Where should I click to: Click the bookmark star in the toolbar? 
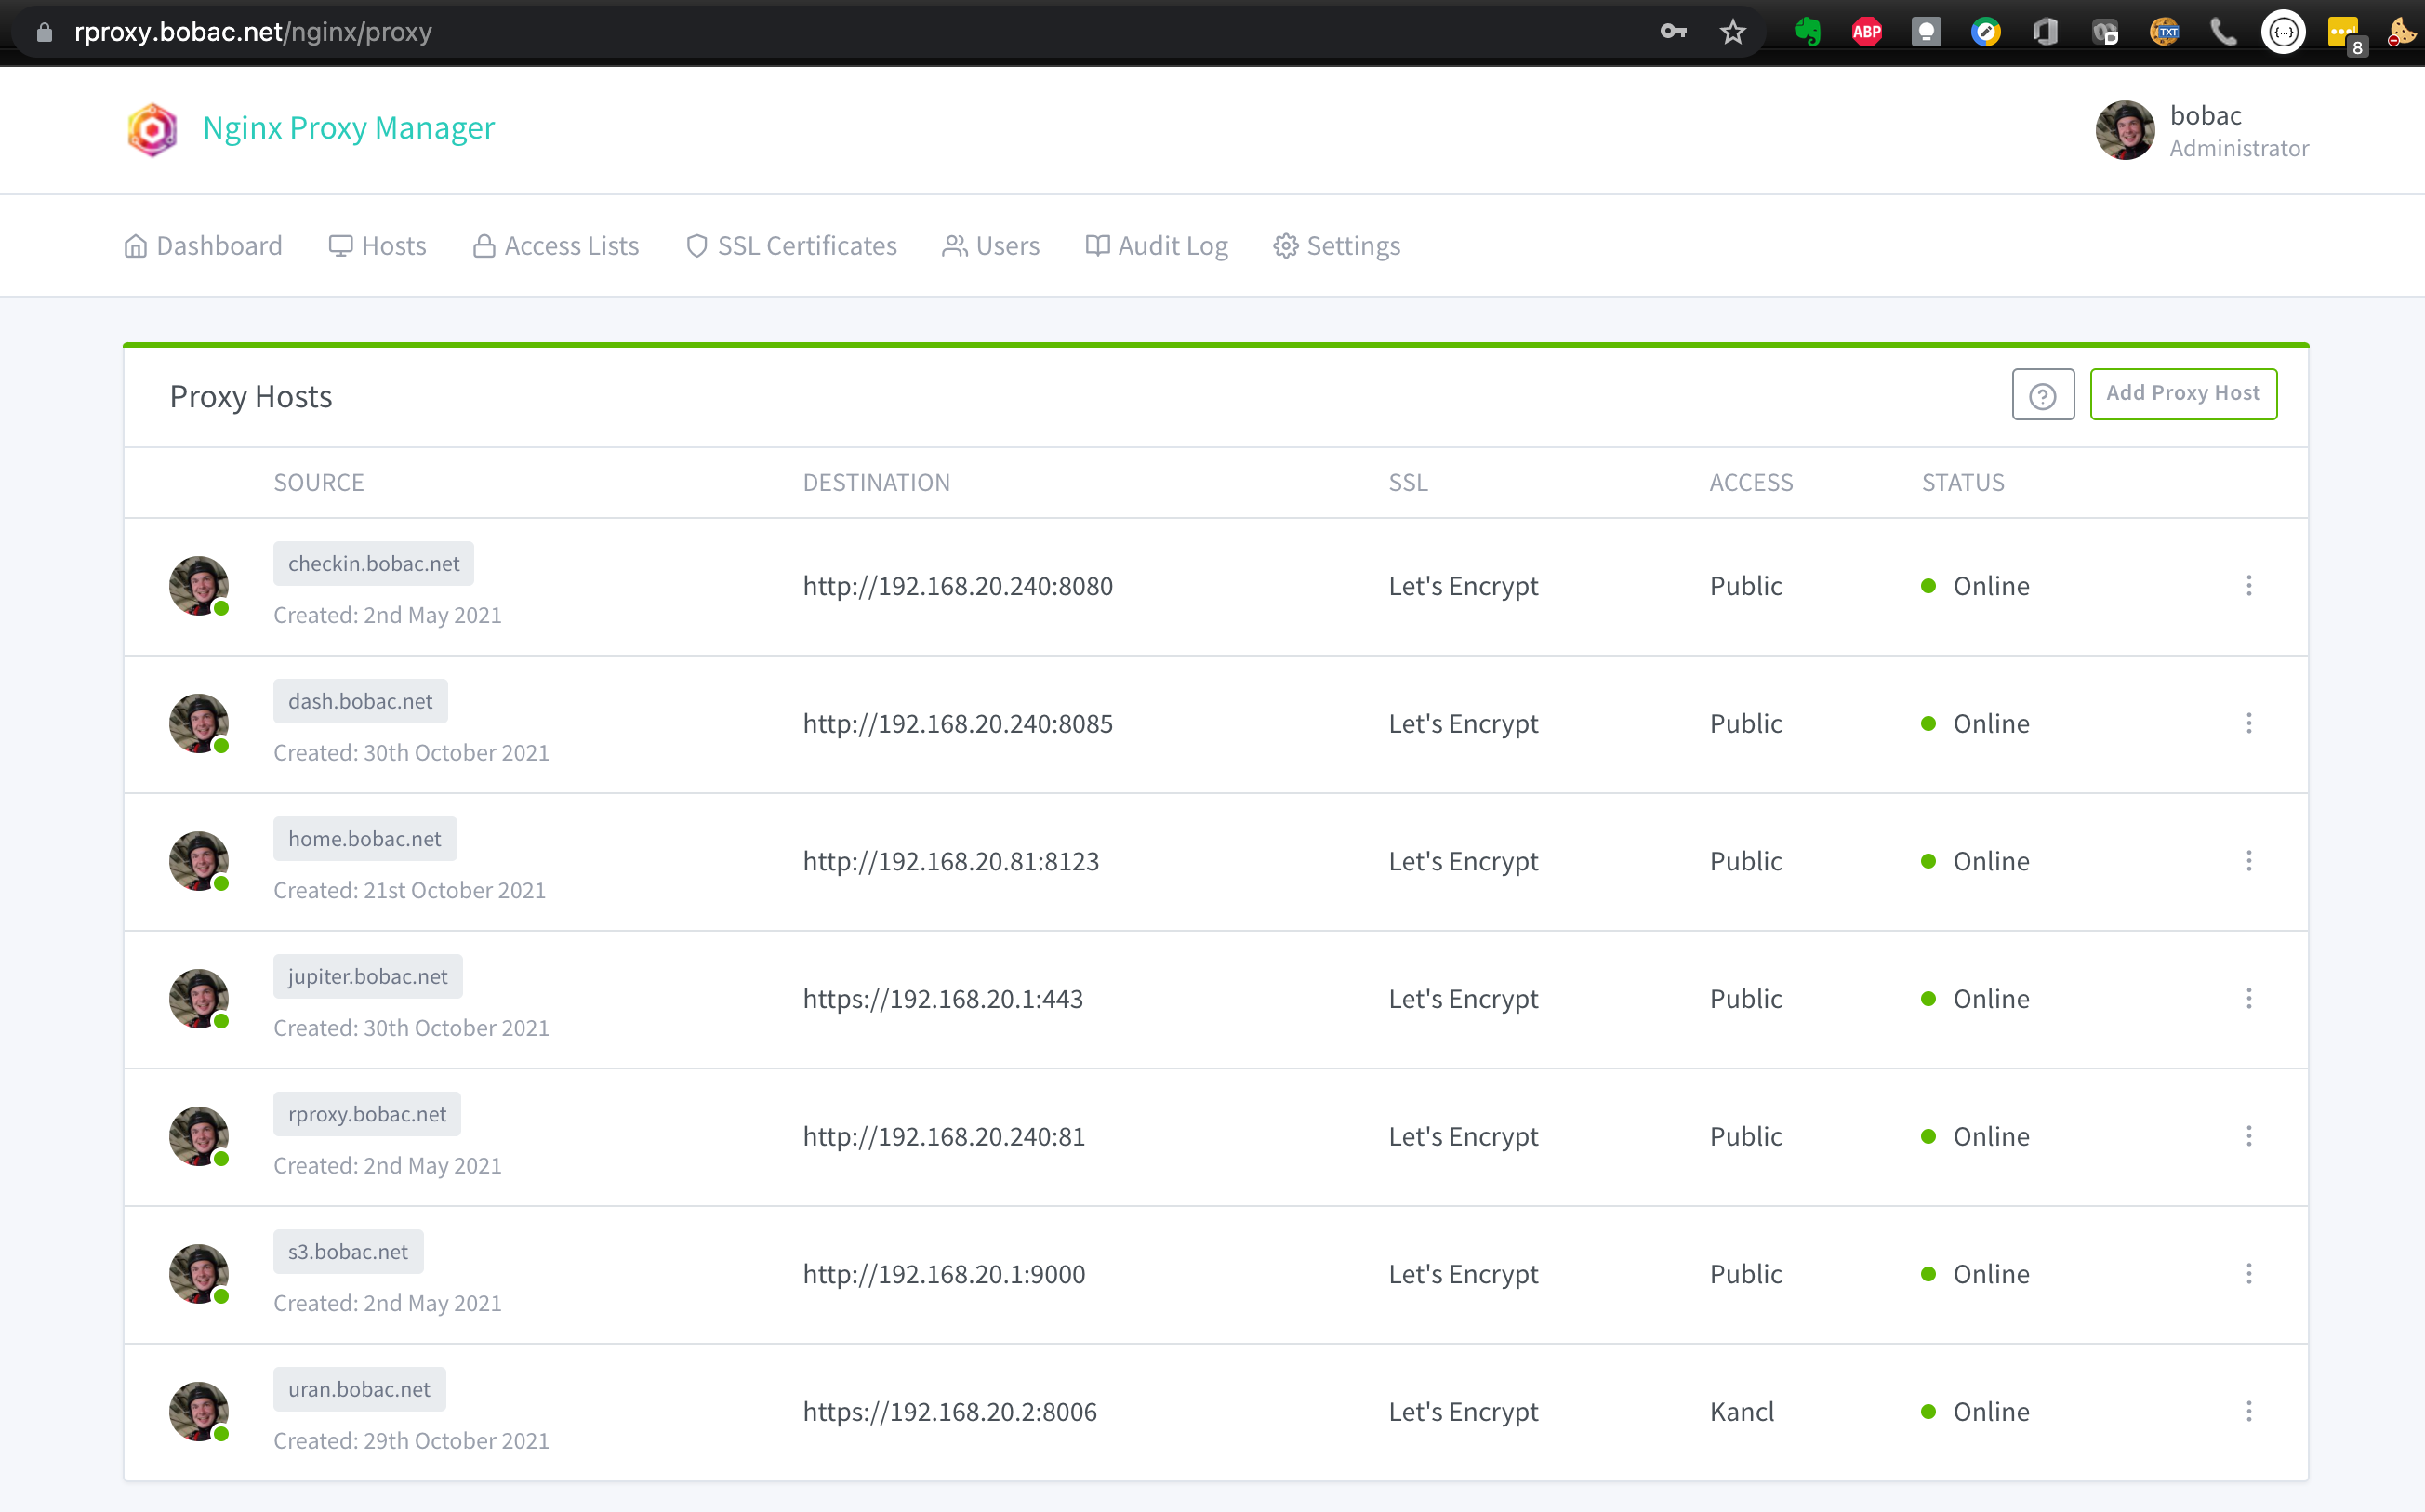(1732, 31)
